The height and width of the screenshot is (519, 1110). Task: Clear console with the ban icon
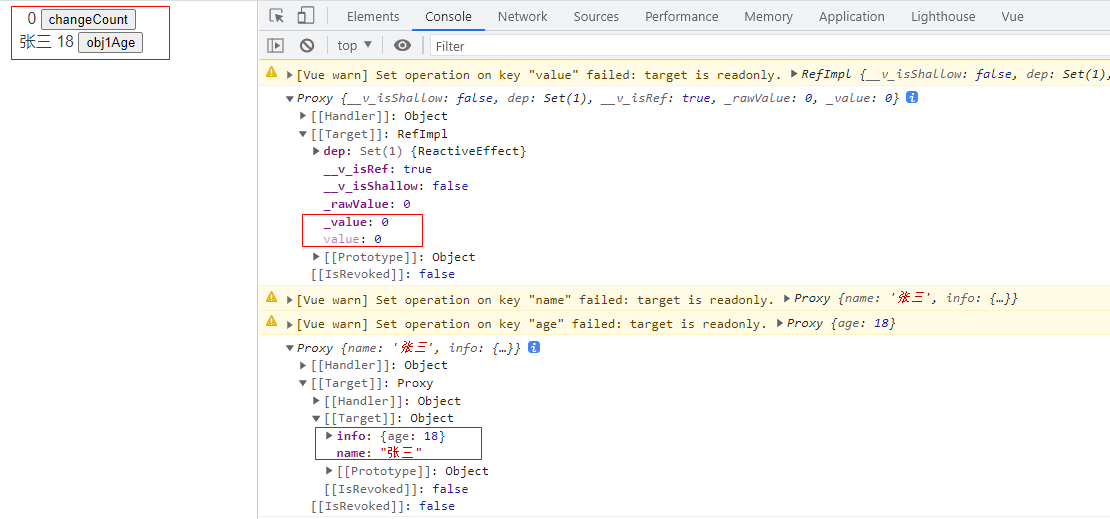(307, 46)
